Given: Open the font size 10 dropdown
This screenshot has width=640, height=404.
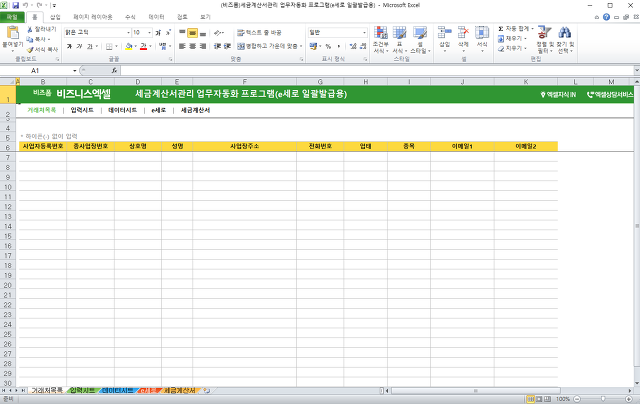Looking at the screenshot, I should click(149, 33).
